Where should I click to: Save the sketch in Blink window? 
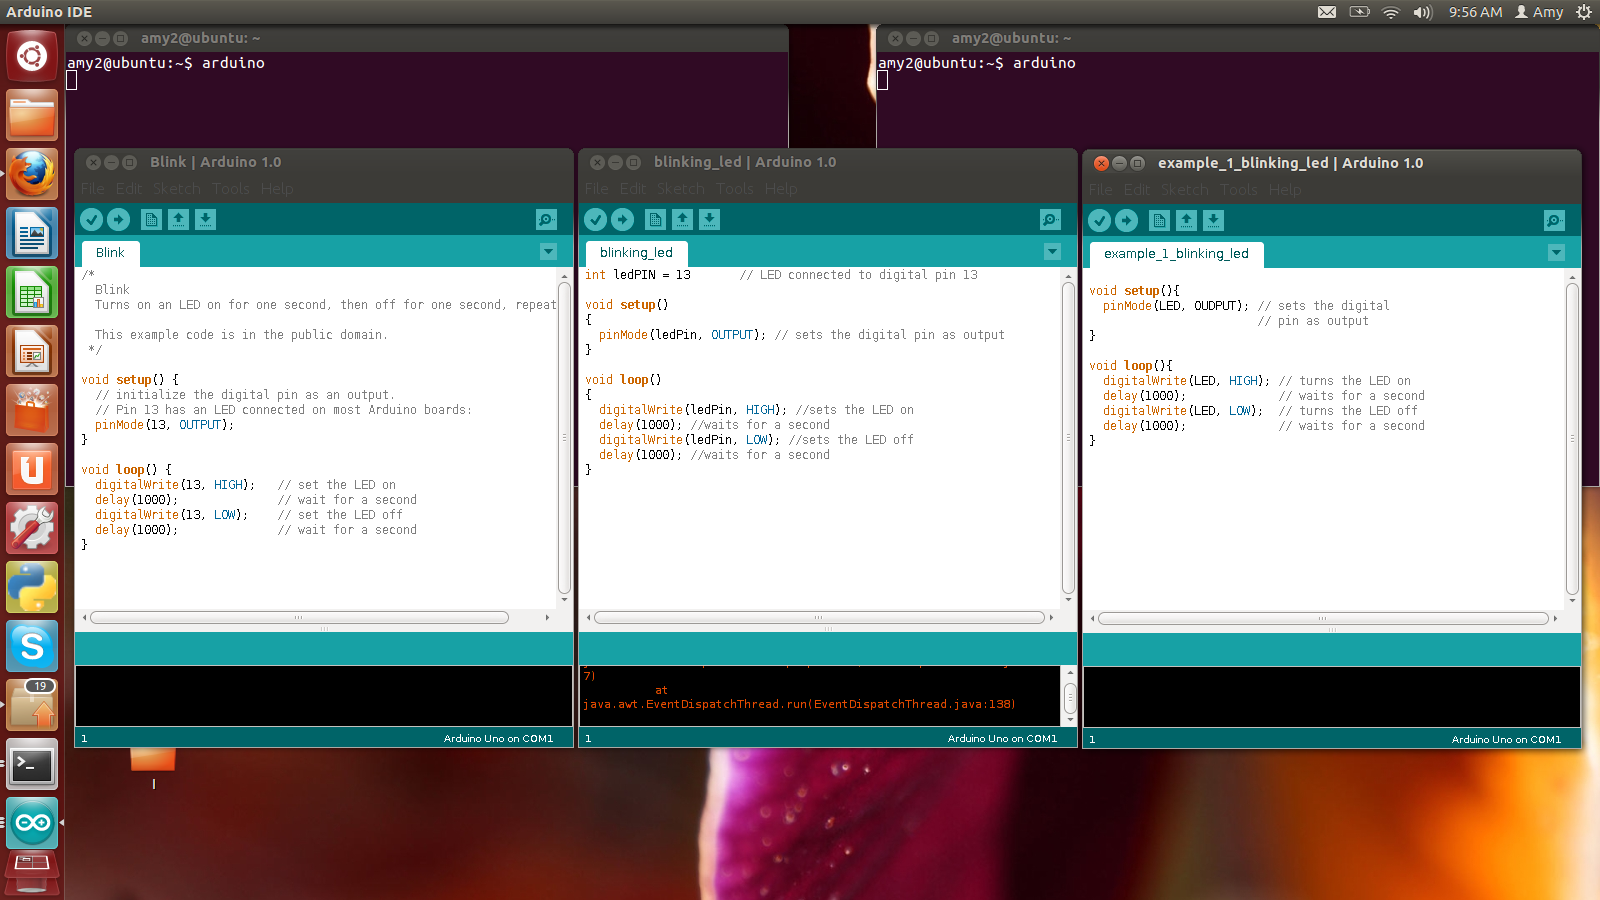[x=205, y=219]
